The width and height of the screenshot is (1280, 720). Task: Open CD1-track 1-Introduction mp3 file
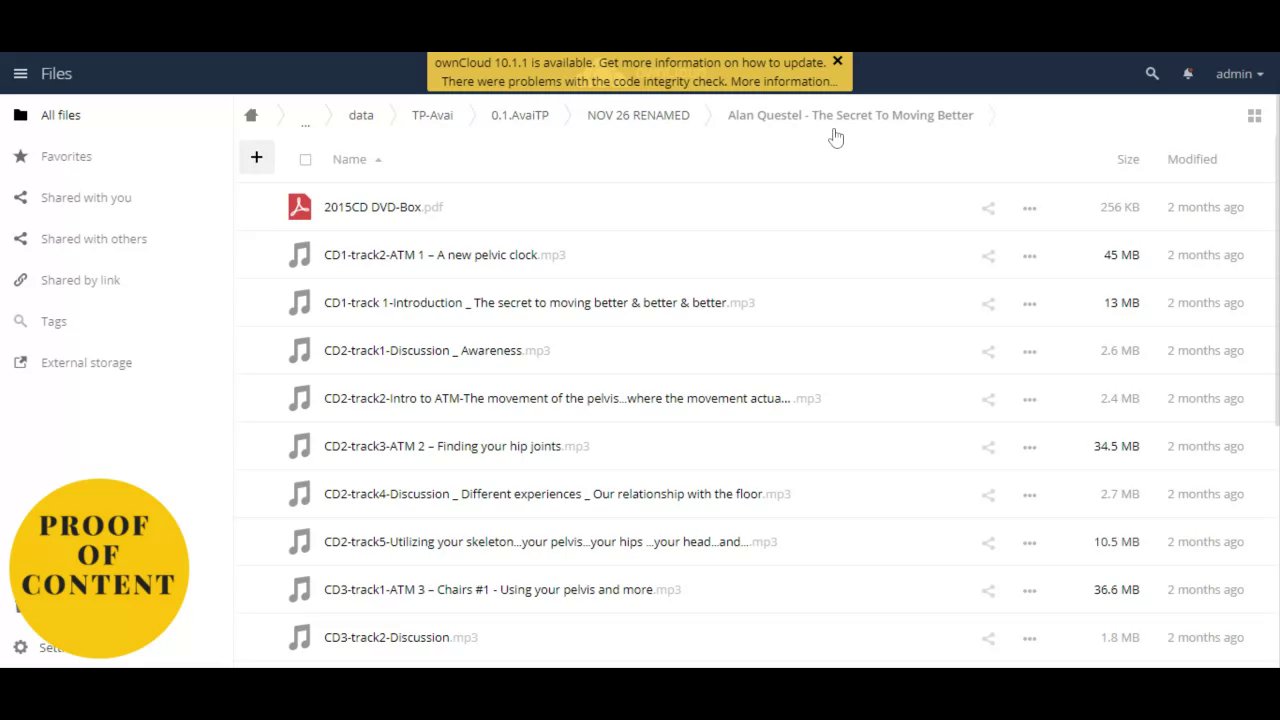point(539,302)
